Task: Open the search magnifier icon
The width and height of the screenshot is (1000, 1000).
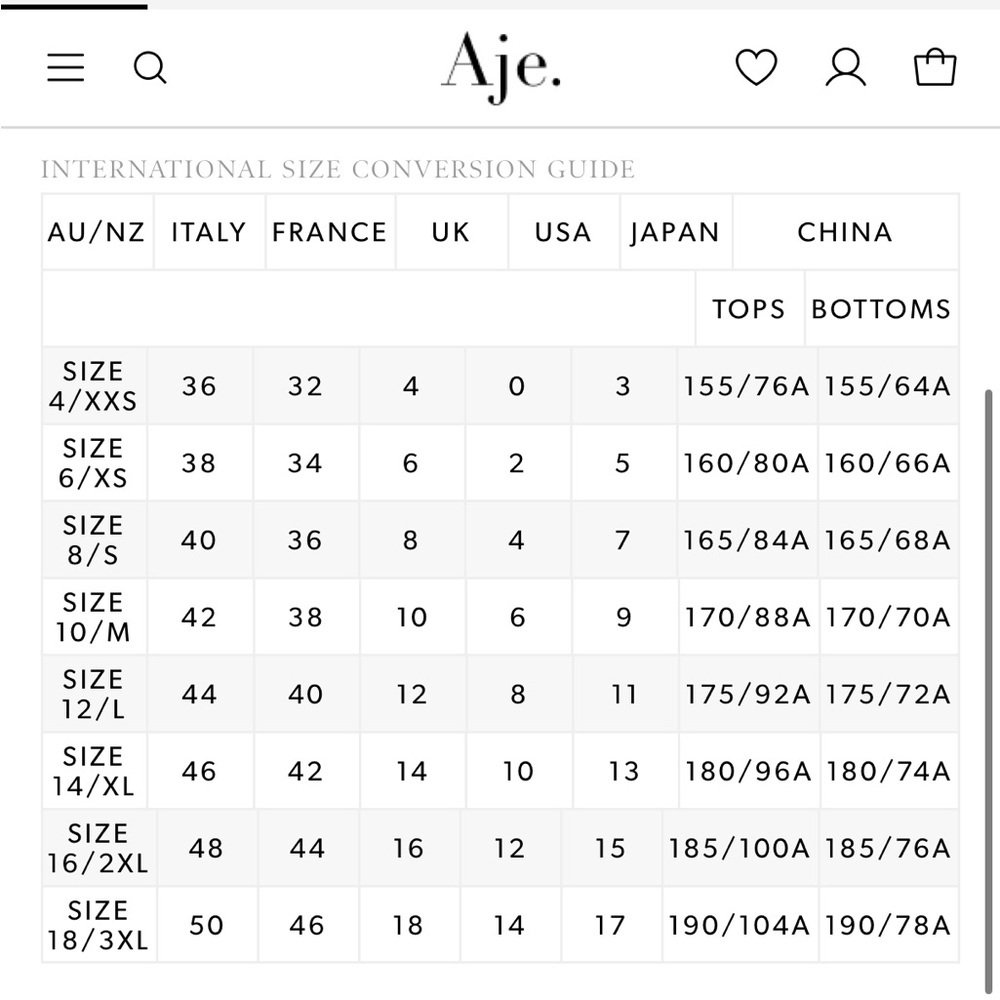Action: 150,68
